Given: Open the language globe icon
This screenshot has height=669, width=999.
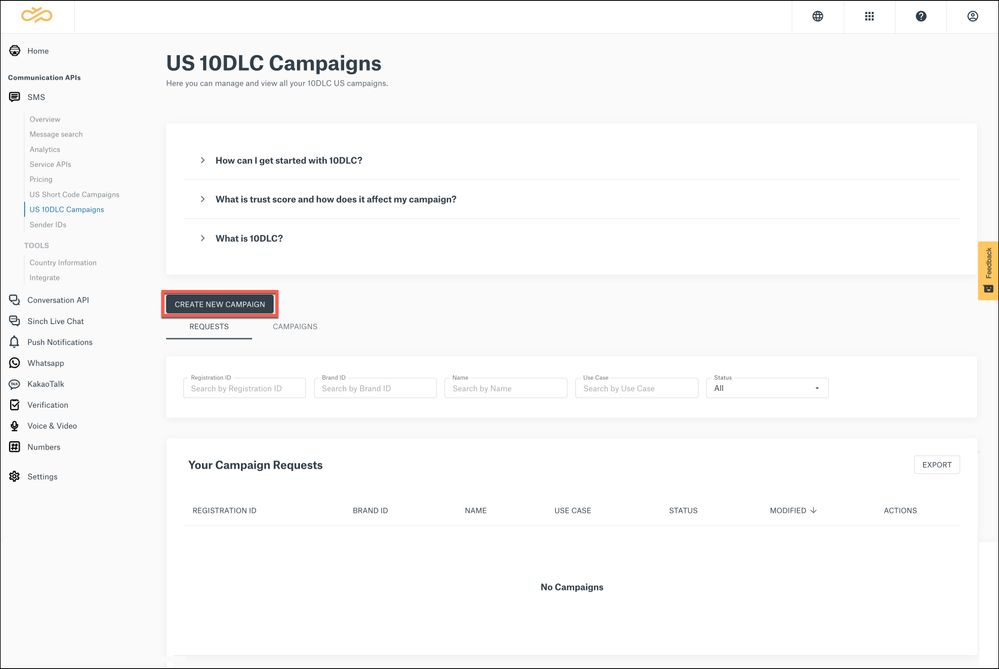Looking at the screenshot, I should [x=817, y=16].
